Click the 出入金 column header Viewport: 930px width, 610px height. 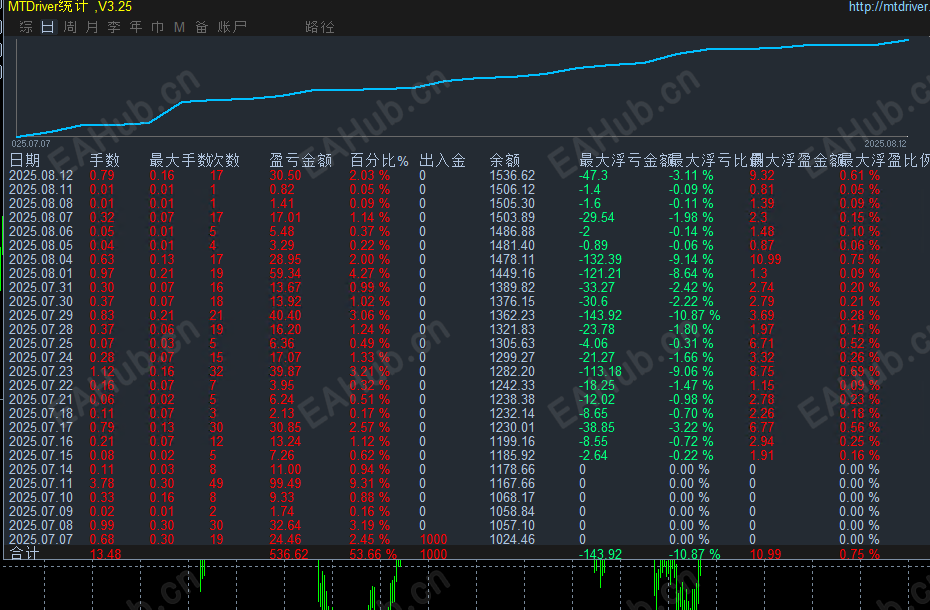pyautogui.click(x=442, y=160)
